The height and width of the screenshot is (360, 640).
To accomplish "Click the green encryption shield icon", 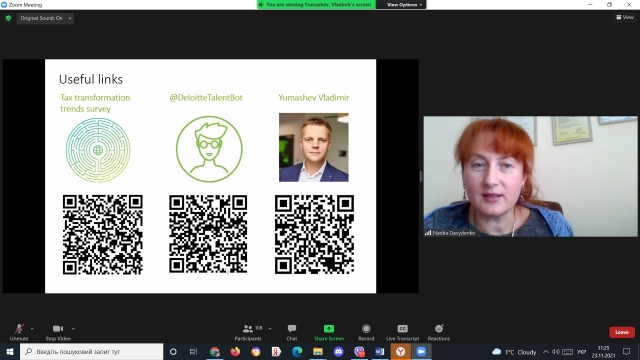I will coord(8,18).
